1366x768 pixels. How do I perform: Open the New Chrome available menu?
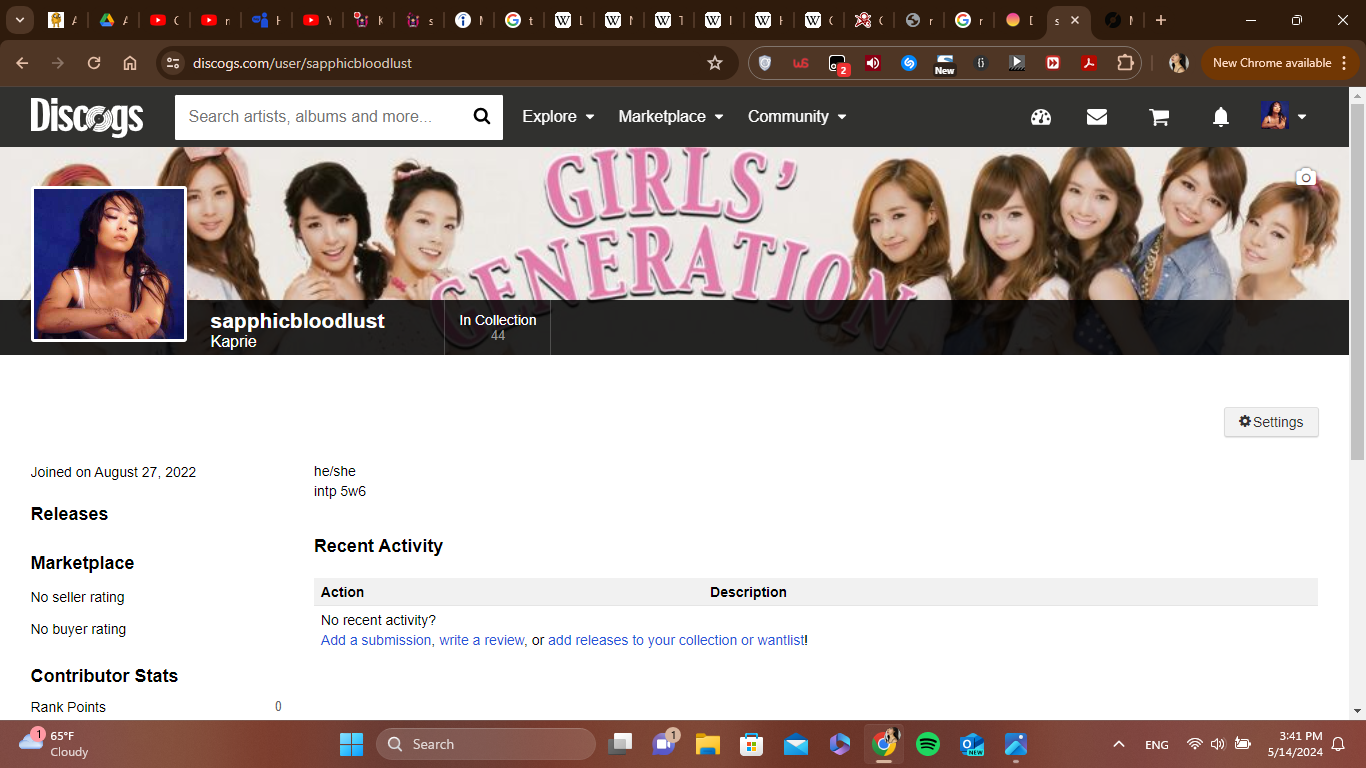pyautogui.click(x=1280, y=63)
